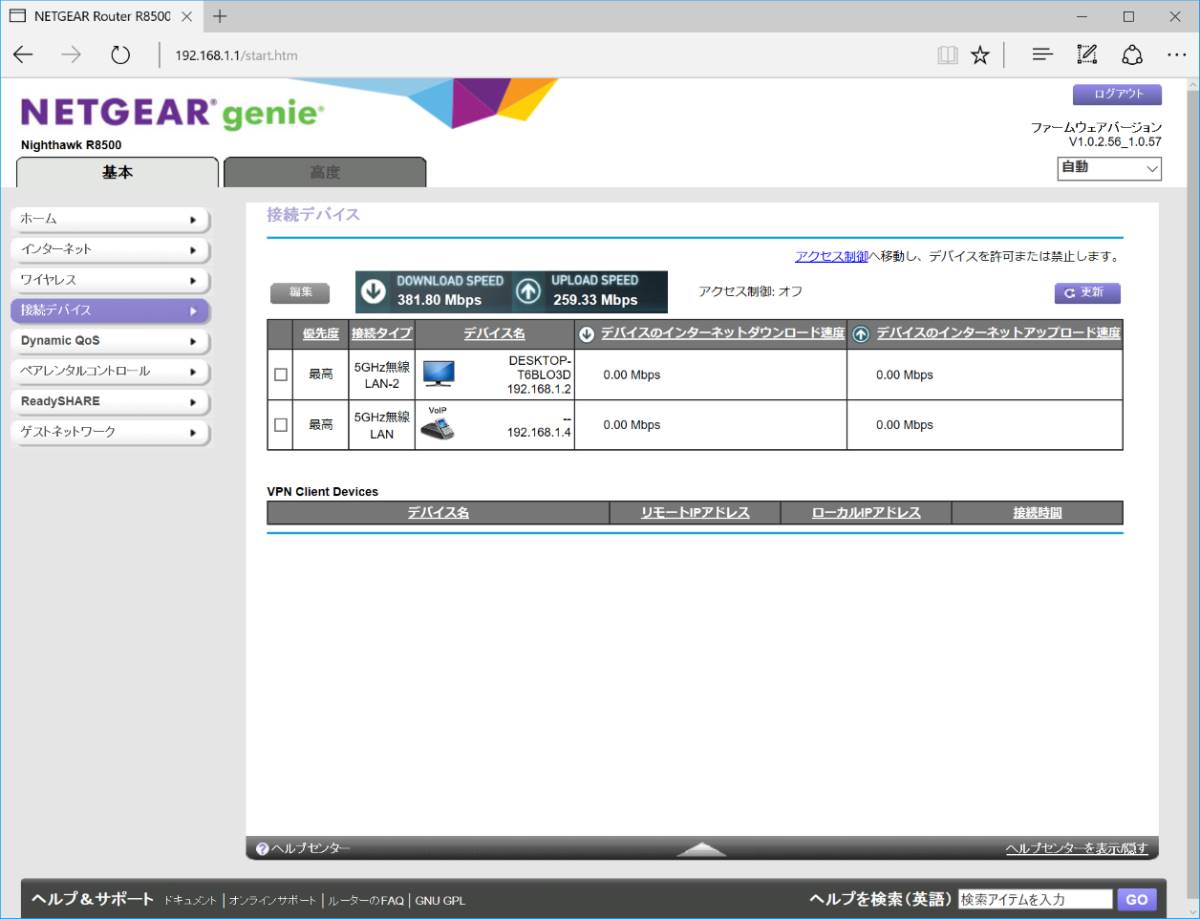Click the favorites star icon
The height and width of the screenshot is (919, 1200).
980,55
